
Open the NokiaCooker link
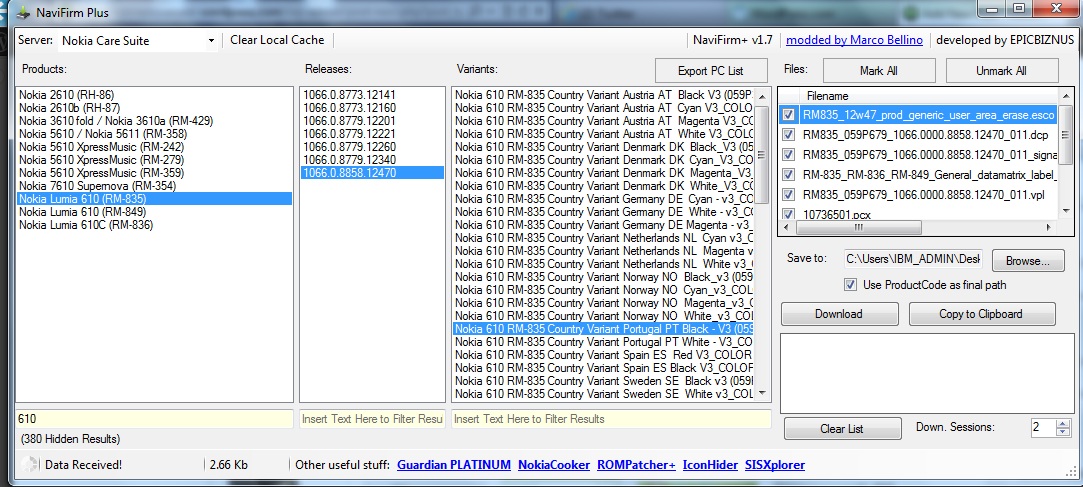point(554,465)
